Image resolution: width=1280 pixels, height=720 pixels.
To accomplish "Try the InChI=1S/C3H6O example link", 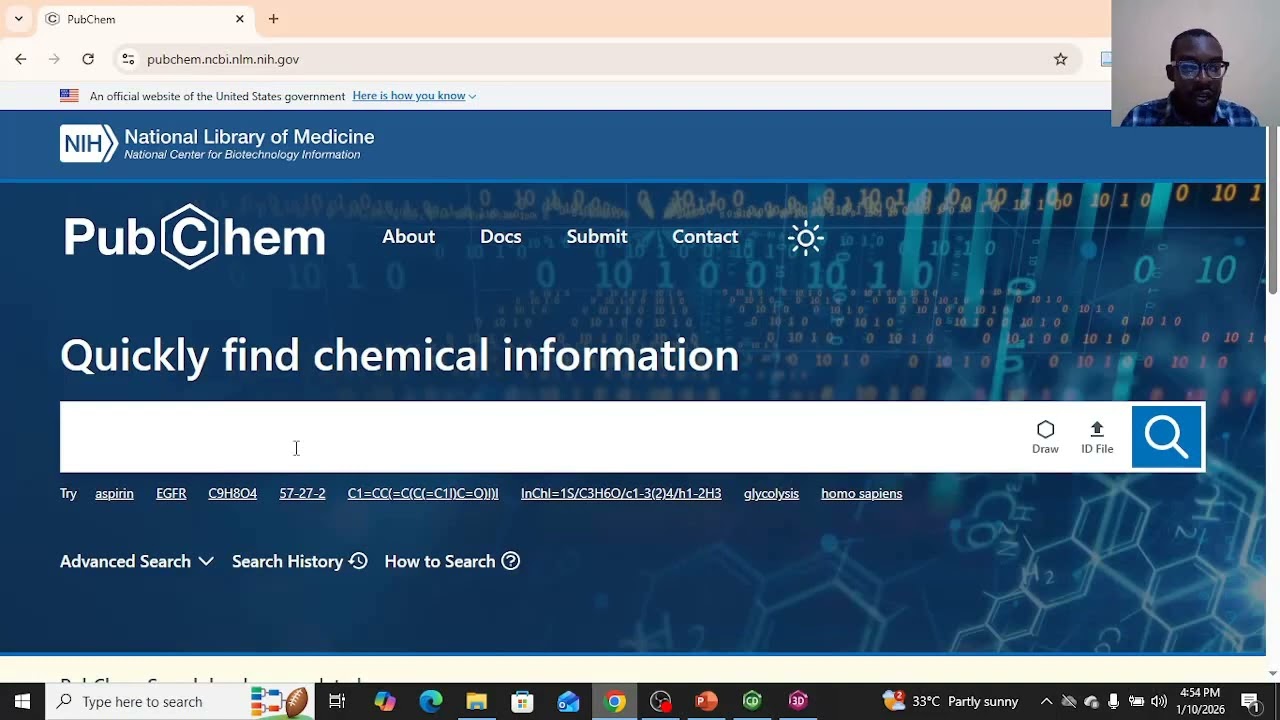I will [621, 493].
